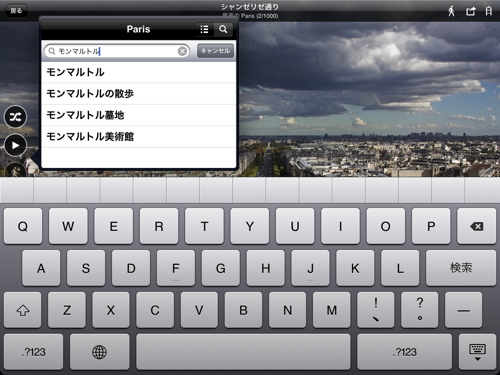Image resolution: width=500 pixels, height=375 pixels.
Task: Select the モンマルトル suggestion
Action: [139, 72]
